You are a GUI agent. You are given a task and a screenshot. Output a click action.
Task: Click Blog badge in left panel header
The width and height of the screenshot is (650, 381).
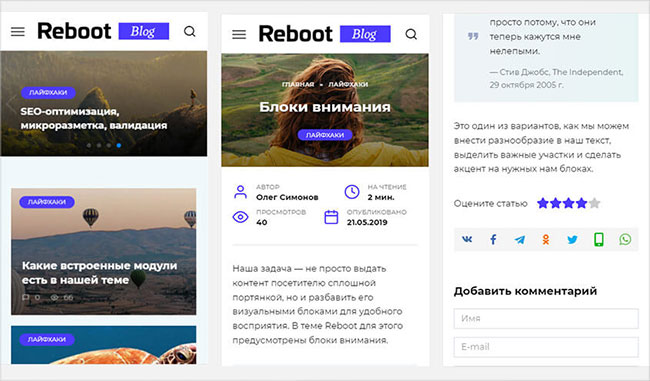[144, 31]
